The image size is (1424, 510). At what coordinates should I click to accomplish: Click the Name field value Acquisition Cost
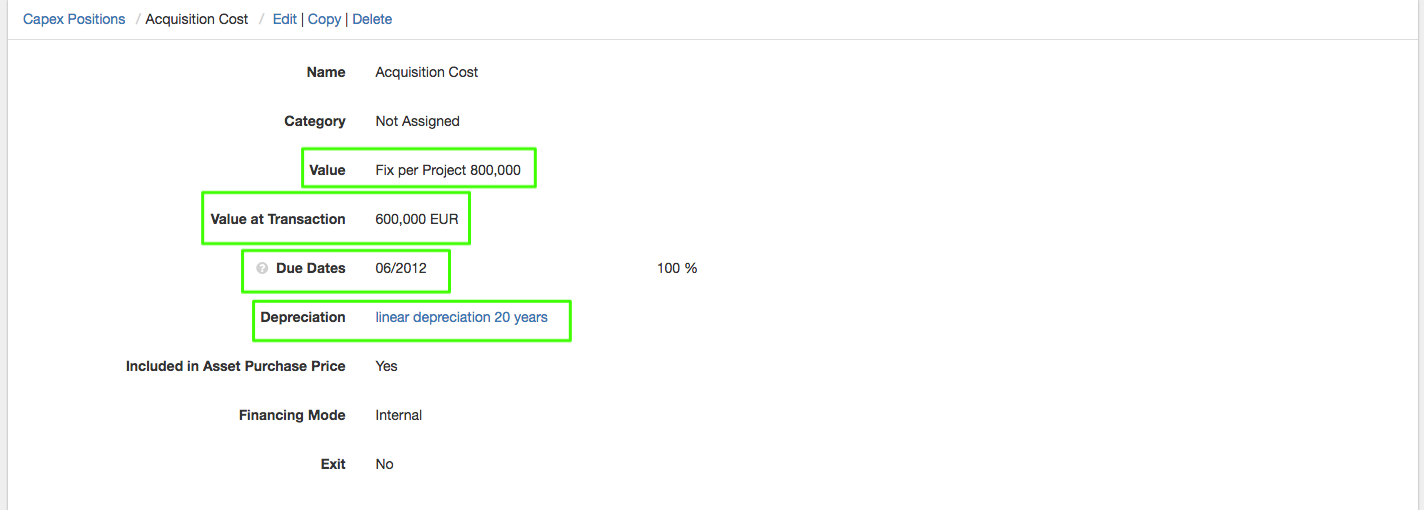pos(427,72)
